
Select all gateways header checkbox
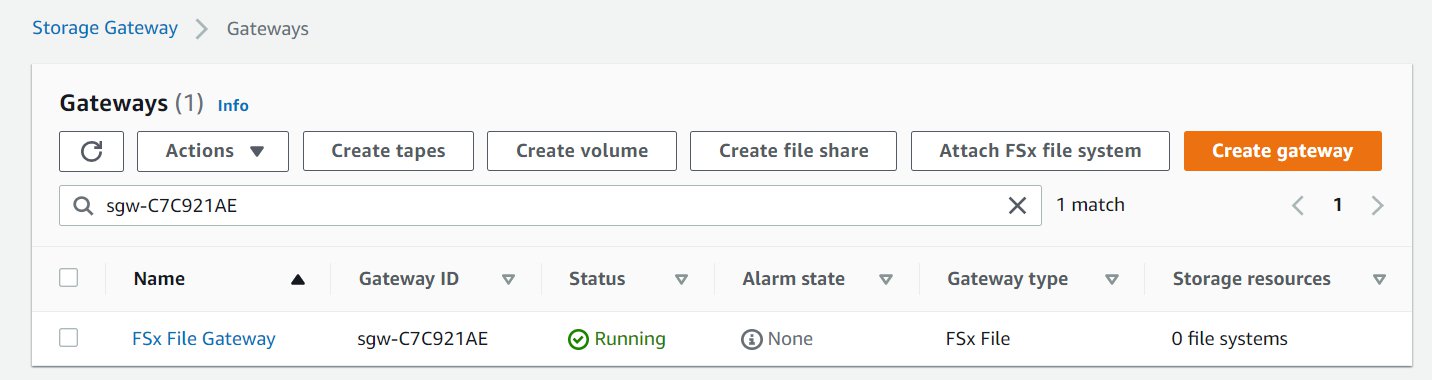[x=69, y=278]
